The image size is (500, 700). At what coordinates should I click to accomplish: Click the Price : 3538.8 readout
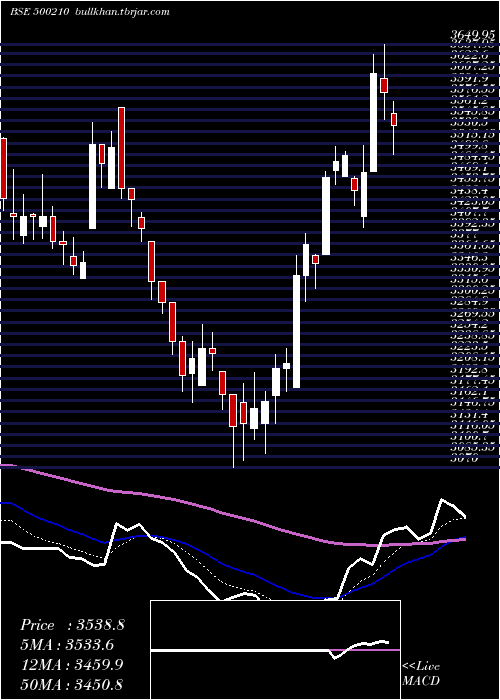(72, 625)
